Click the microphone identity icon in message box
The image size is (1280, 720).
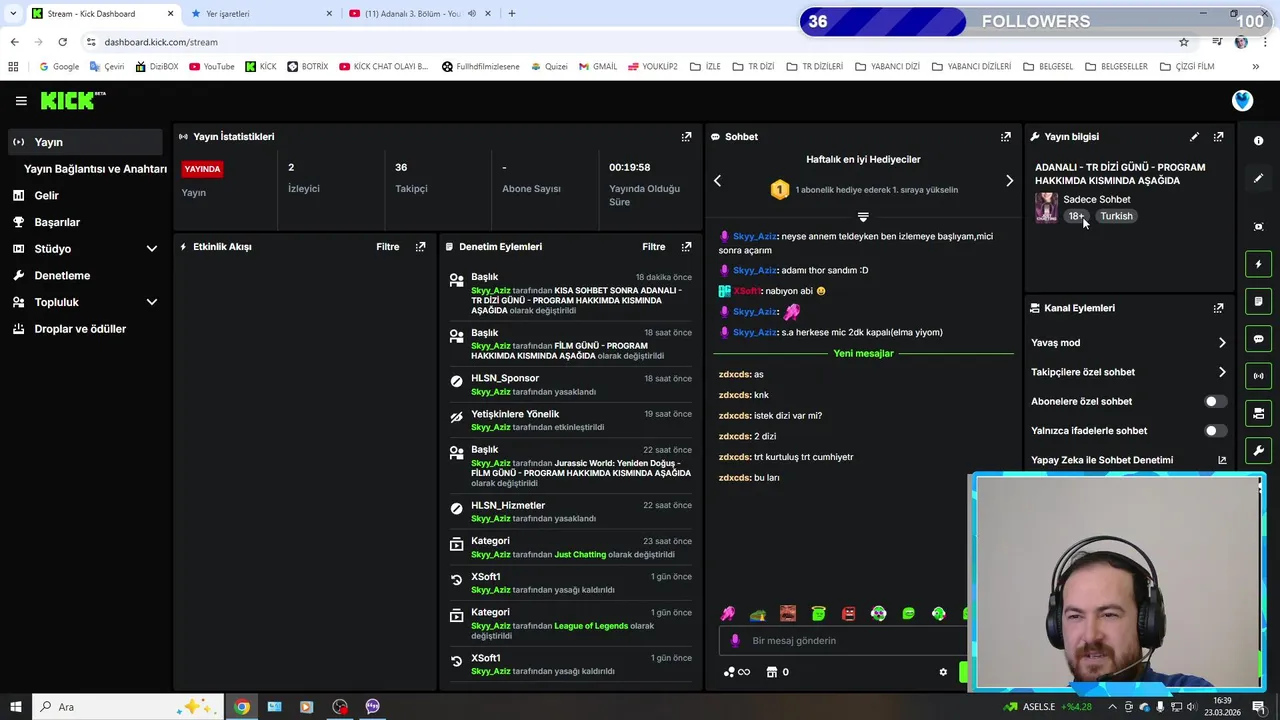point(735,641)
